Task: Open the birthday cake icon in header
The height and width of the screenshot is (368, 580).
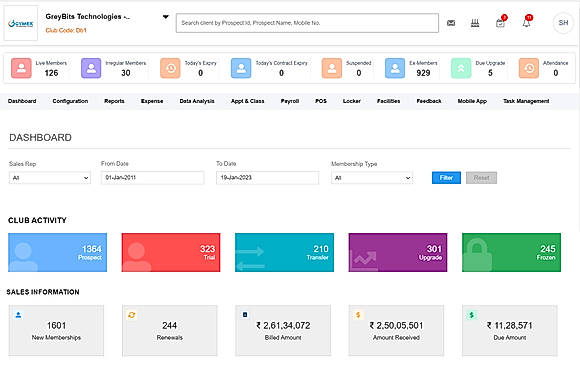Action: coord(475,23)
